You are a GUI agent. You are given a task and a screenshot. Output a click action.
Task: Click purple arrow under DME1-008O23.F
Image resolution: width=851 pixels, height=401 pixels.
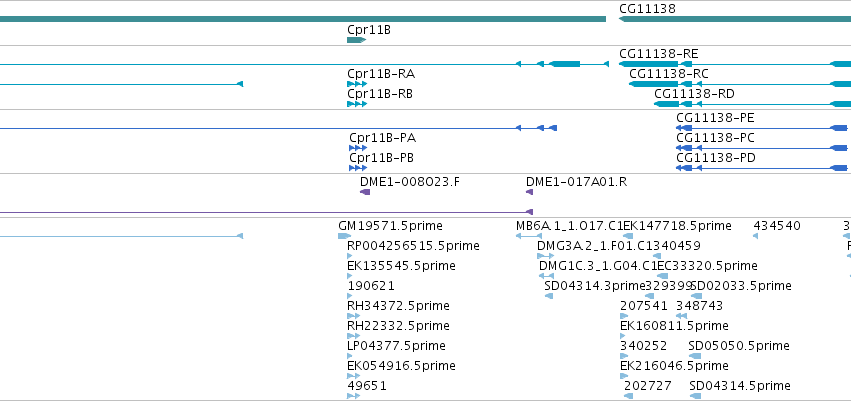365,192
